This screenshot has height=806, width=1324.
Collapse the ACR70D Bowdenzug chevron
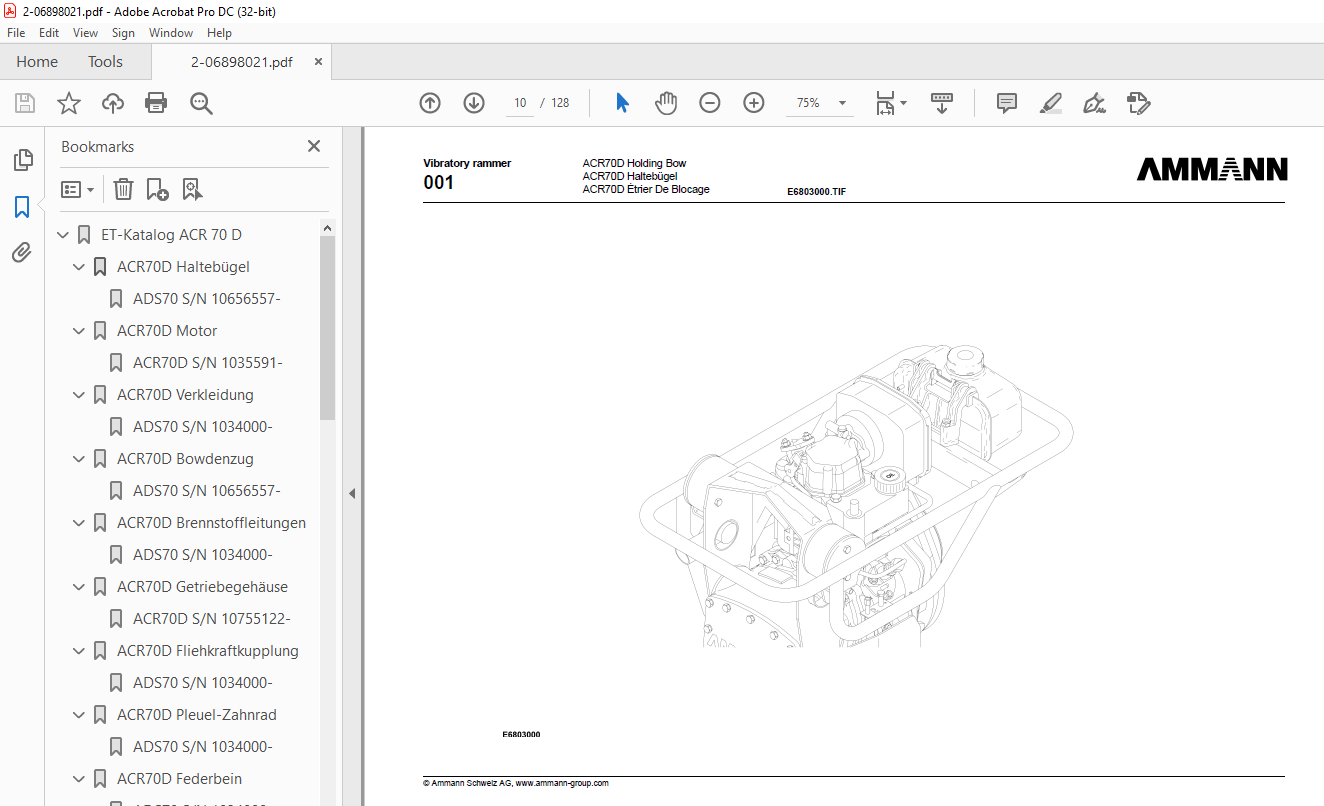coord(79,459)
